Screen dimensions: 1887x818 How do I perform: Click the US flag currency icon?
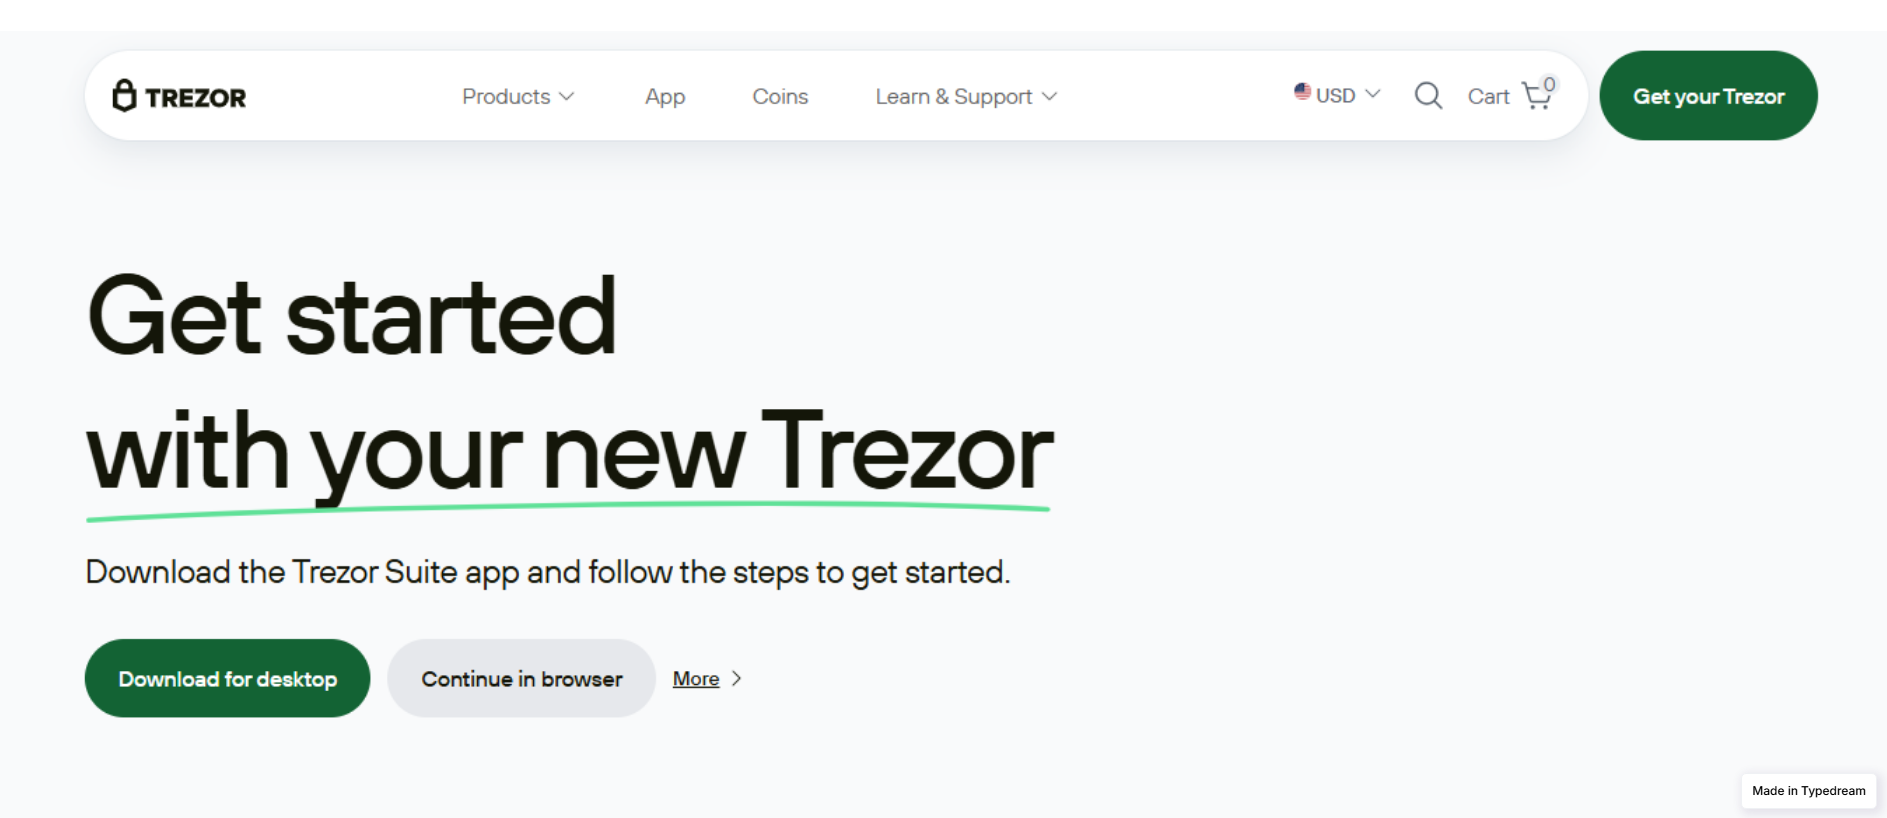pos(1302,91)
